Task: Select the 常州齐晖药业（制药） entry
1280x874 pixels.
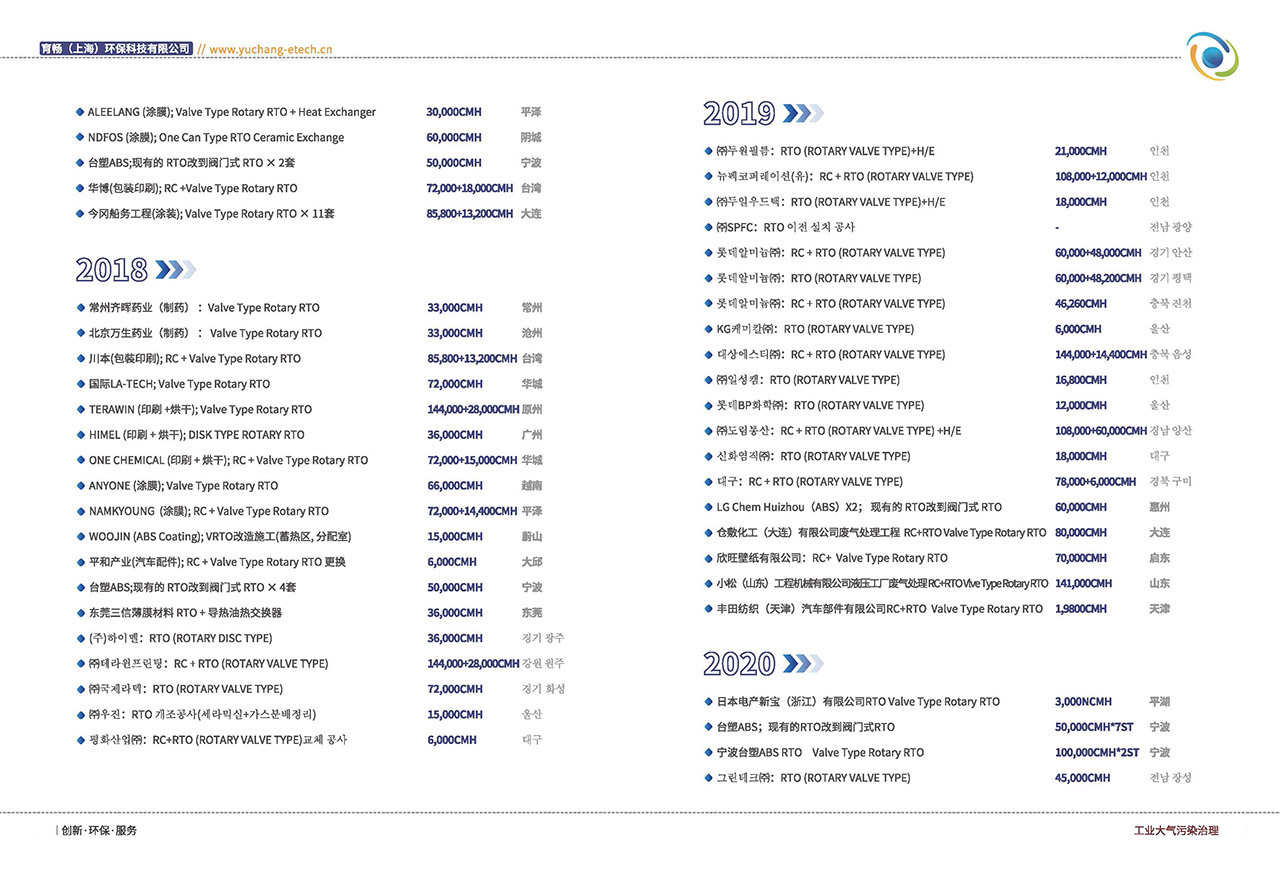Action: click(x=198, y=308)
